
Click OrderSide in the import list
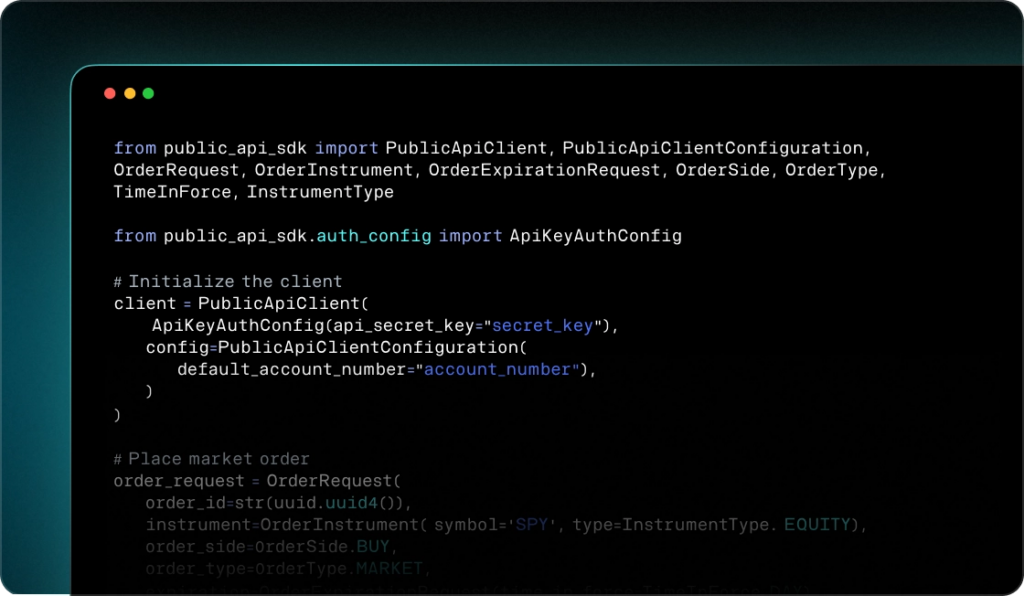click(723, 170)
